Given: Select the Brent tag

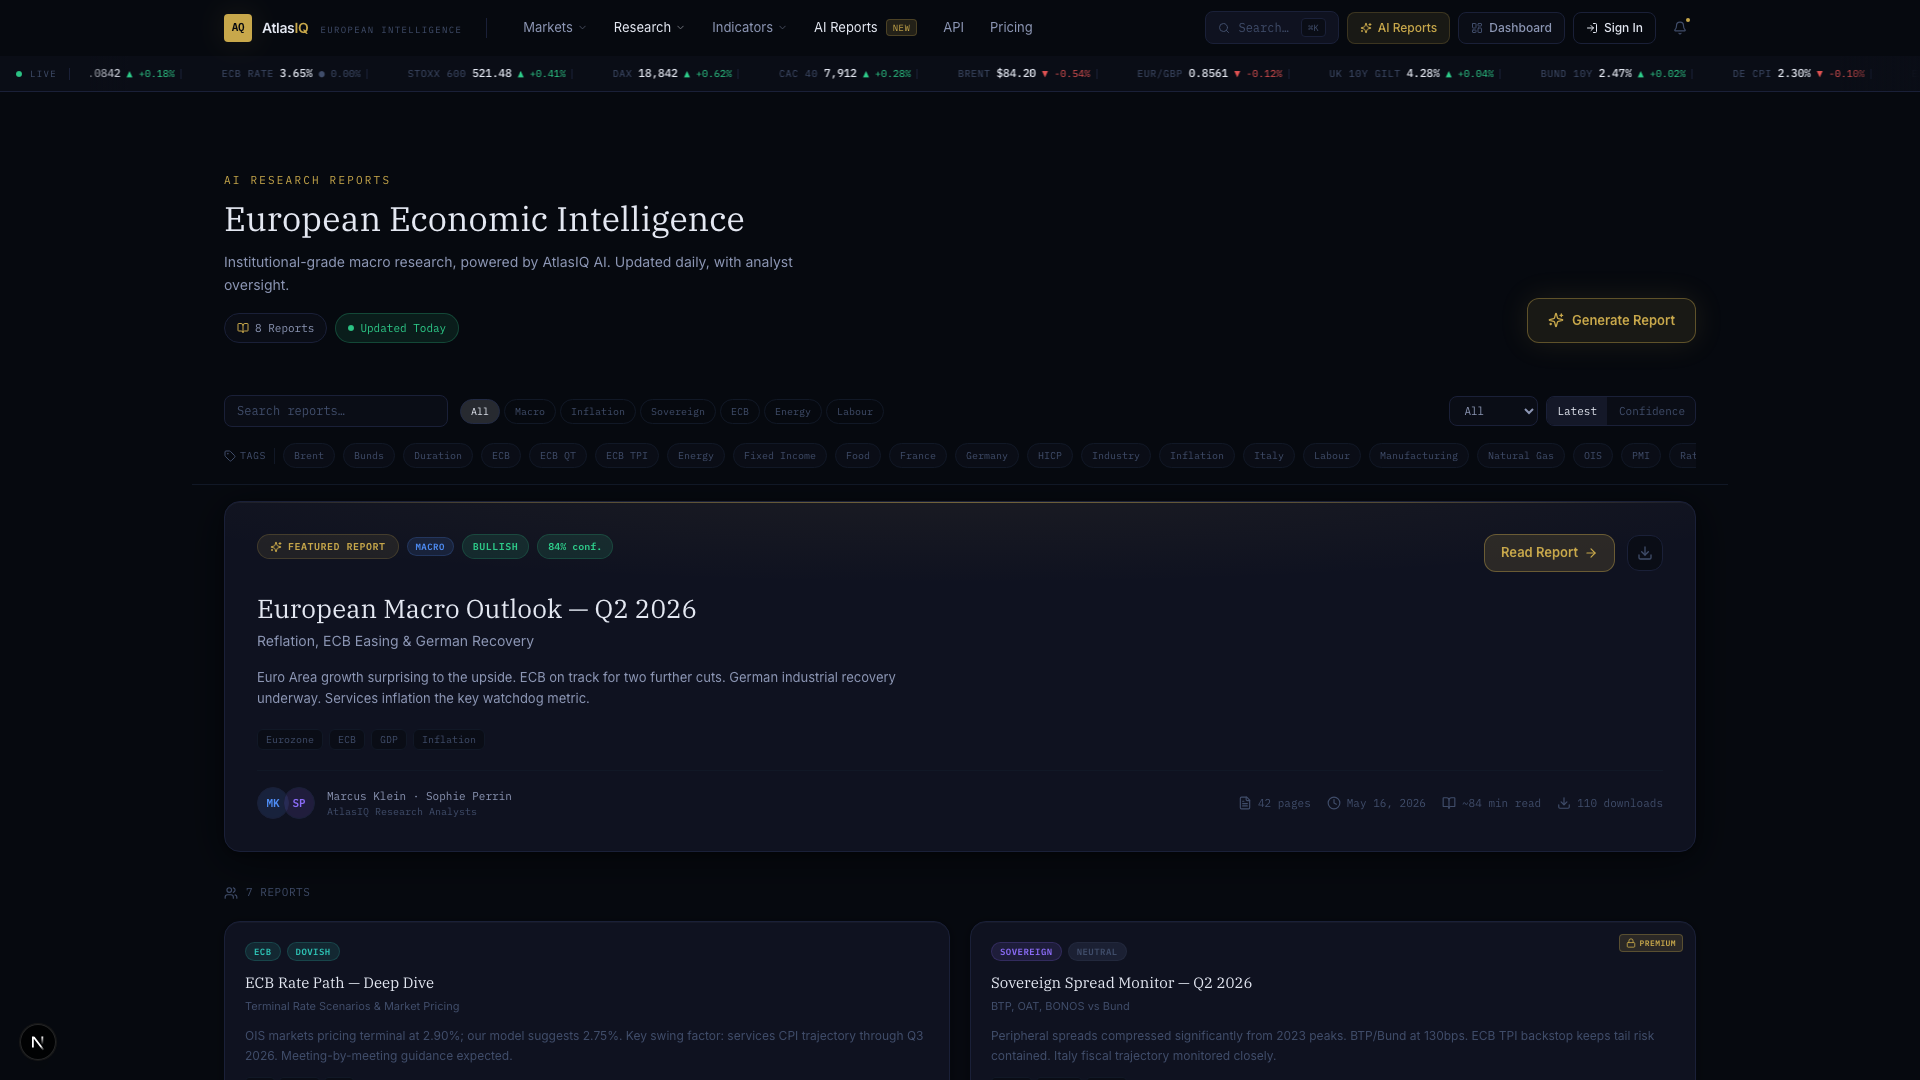Looking at the screenshot, I should point(309,456).
